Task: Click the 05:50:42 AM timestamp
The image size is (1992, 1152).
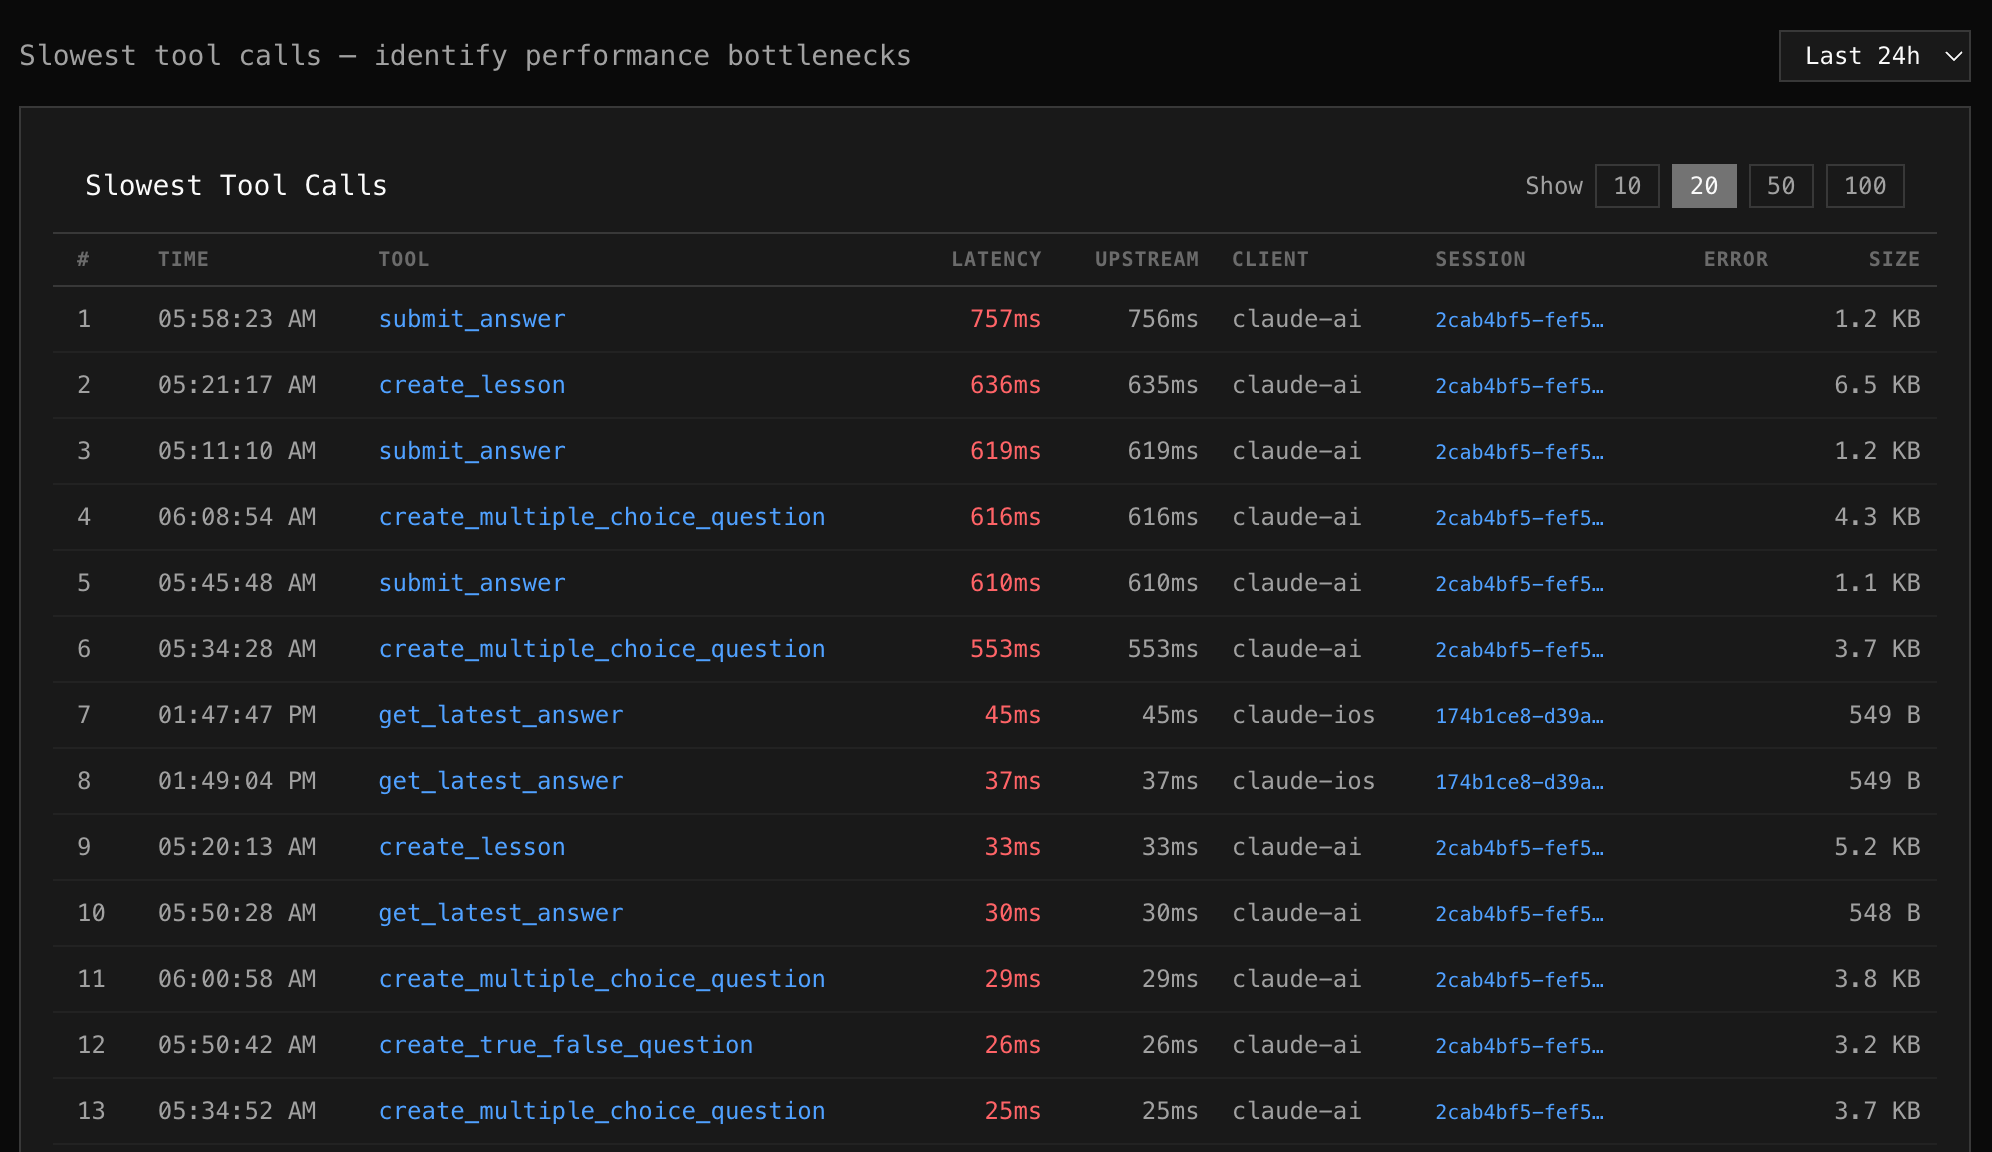Action: [237, 1045]
